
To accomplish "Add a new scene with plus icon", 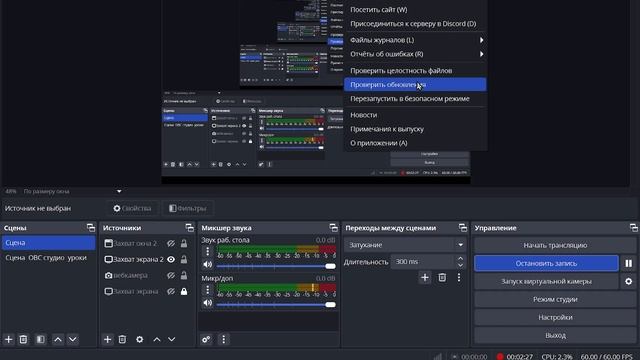I will pyautogui.click(x=9, y=339).
